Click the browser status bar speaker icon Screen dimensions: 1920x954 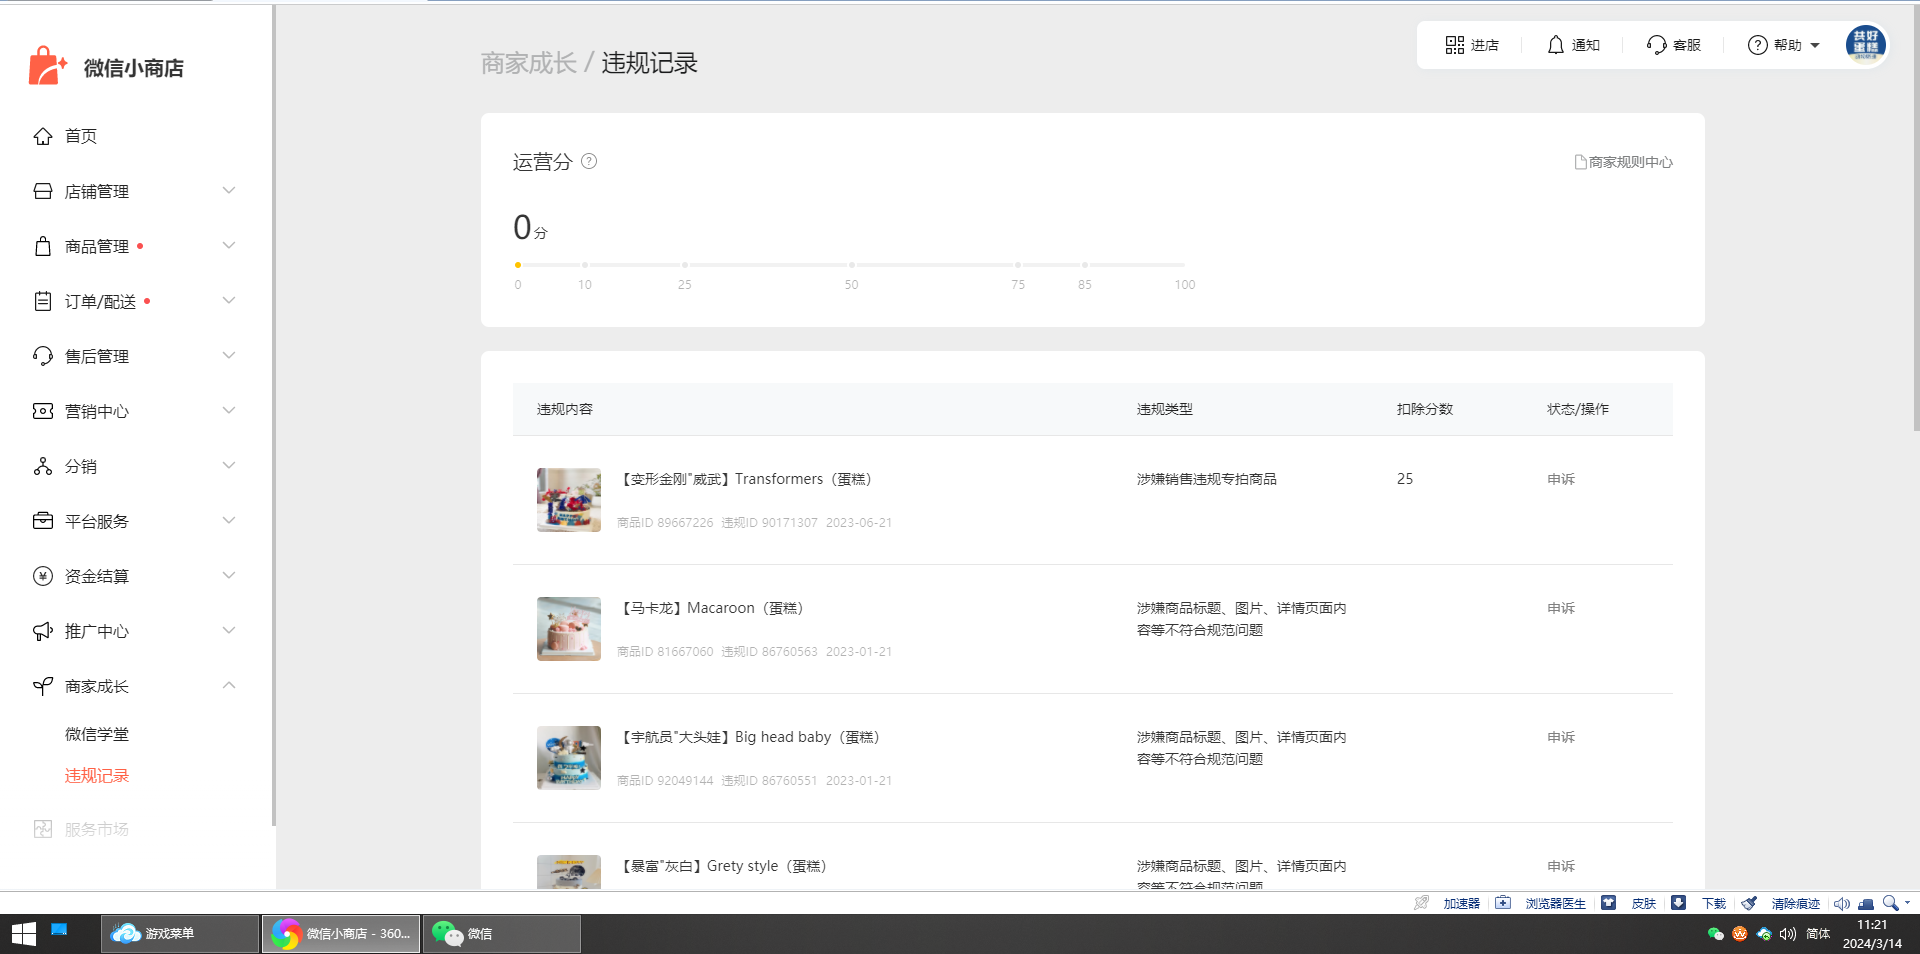pyautogui.click(x=1841, y=903)
